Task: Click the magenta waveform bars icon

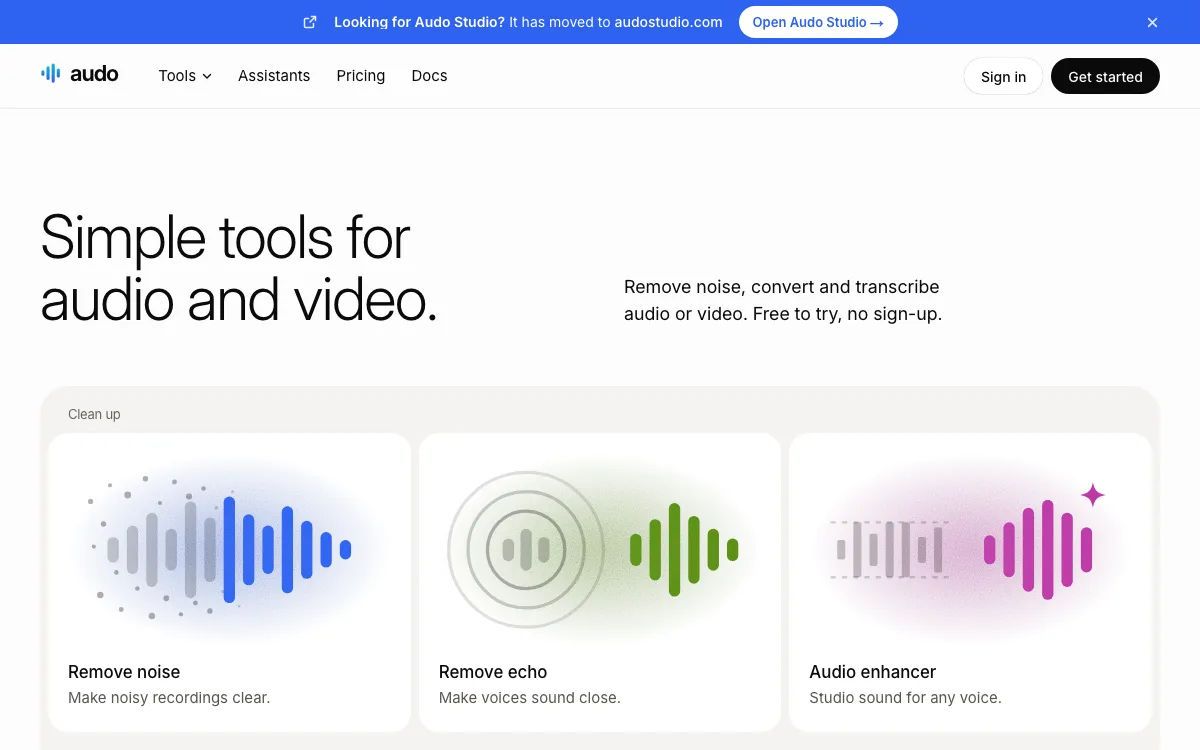Action: 1038,549
